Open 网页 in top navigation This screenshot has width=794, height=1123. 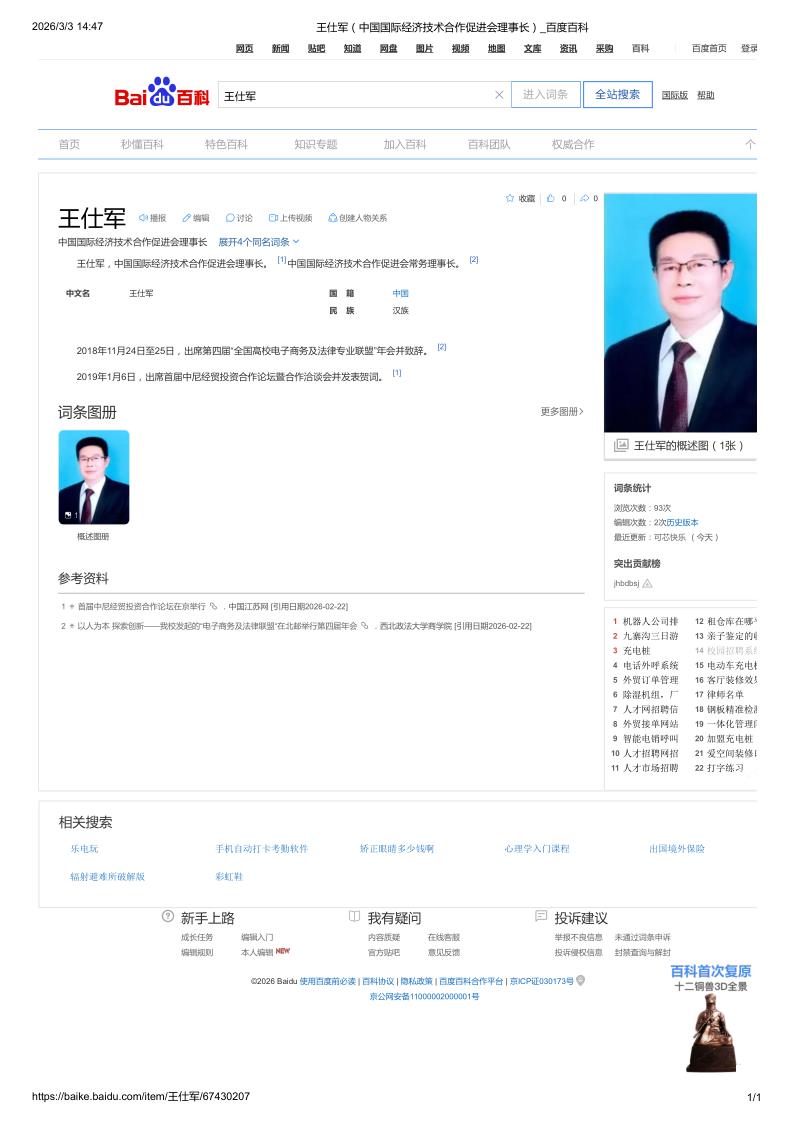[x=244, y=49]
